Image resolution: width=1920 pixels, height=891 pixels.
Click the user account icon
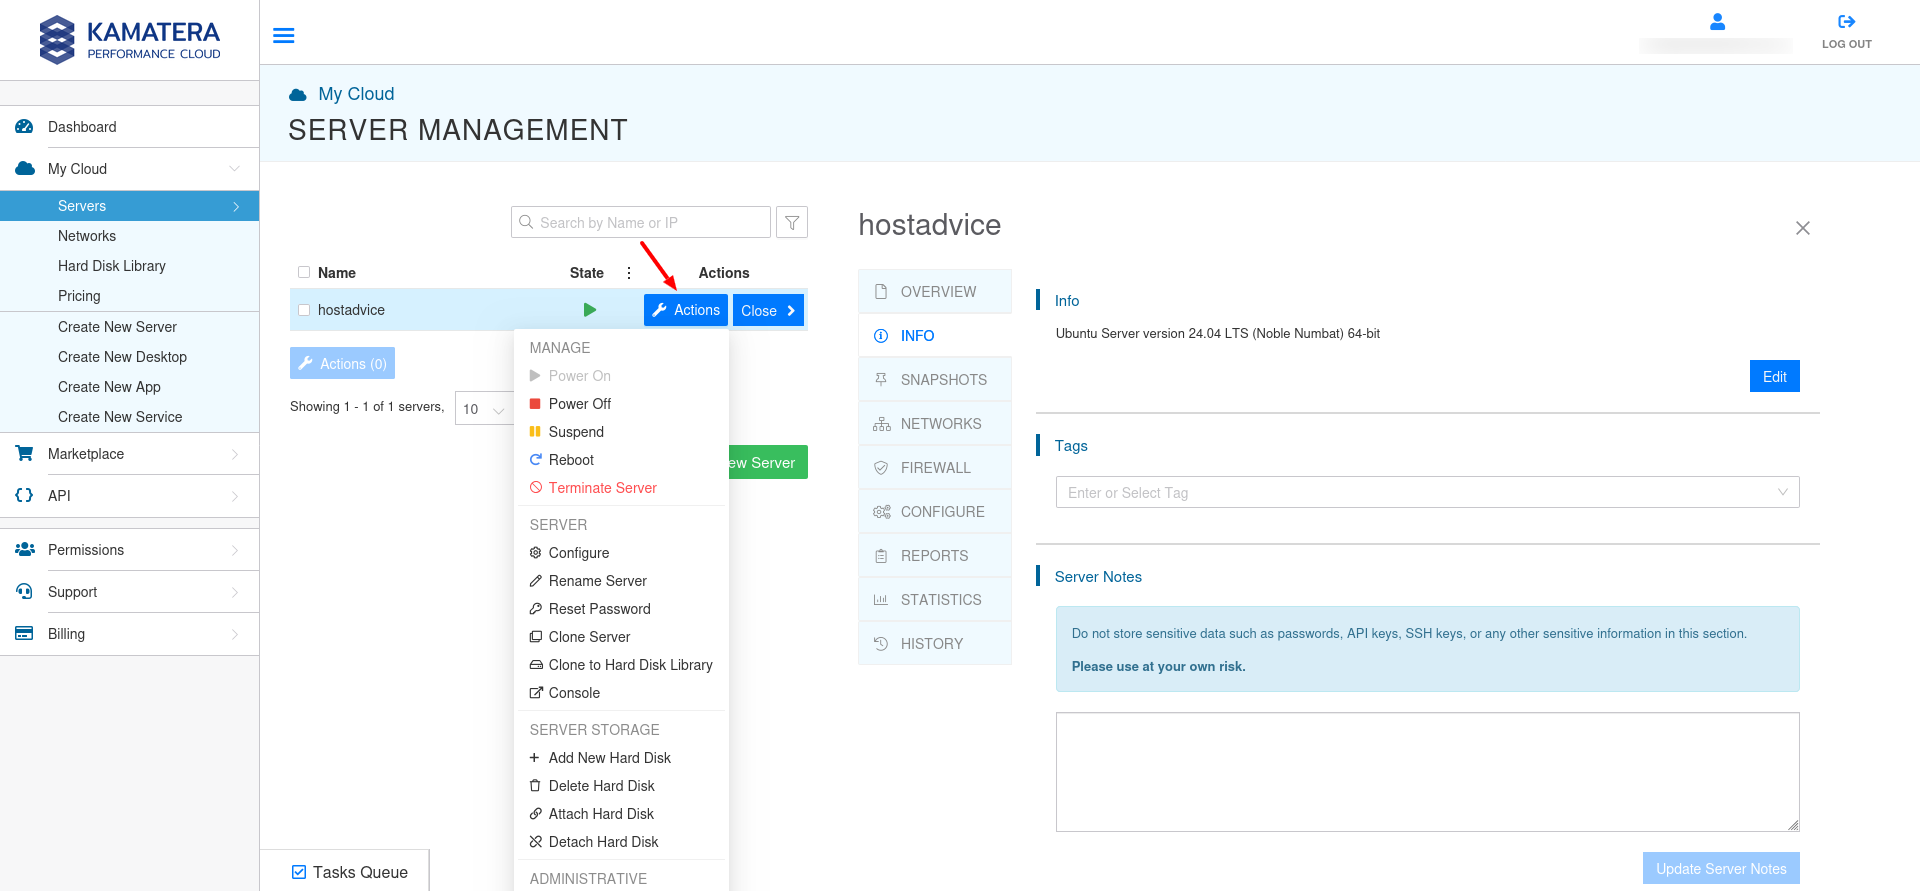coord(1717,21)
